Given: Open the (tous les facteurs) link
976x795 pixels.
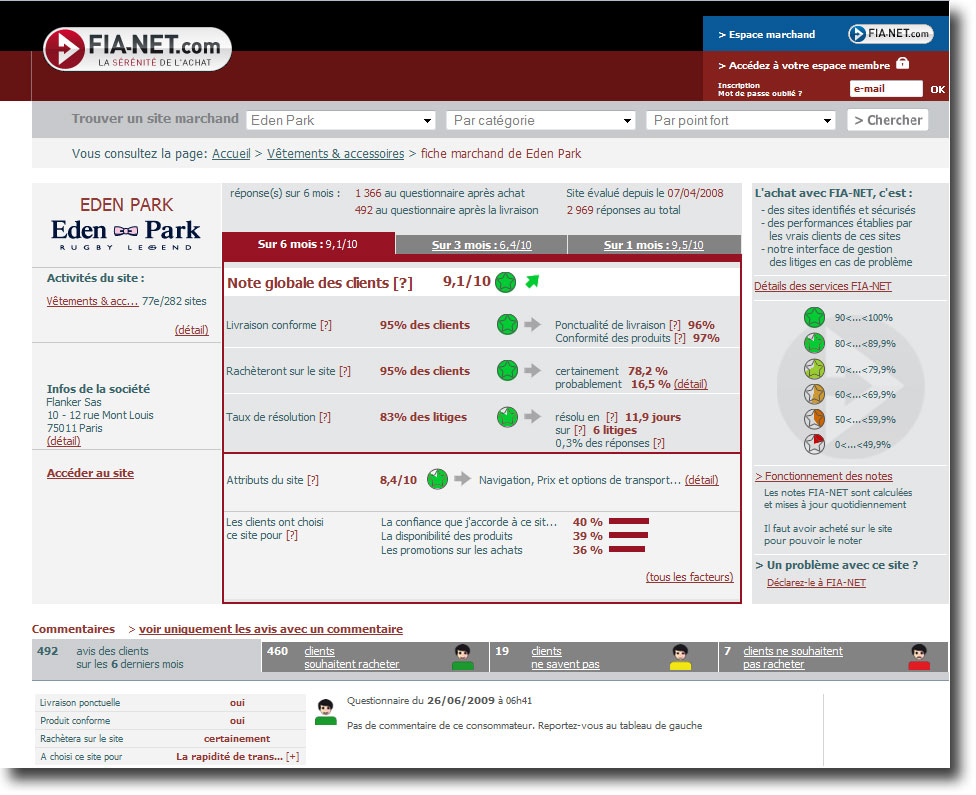Looking at the screenshot, I should (x=689, y=576).
